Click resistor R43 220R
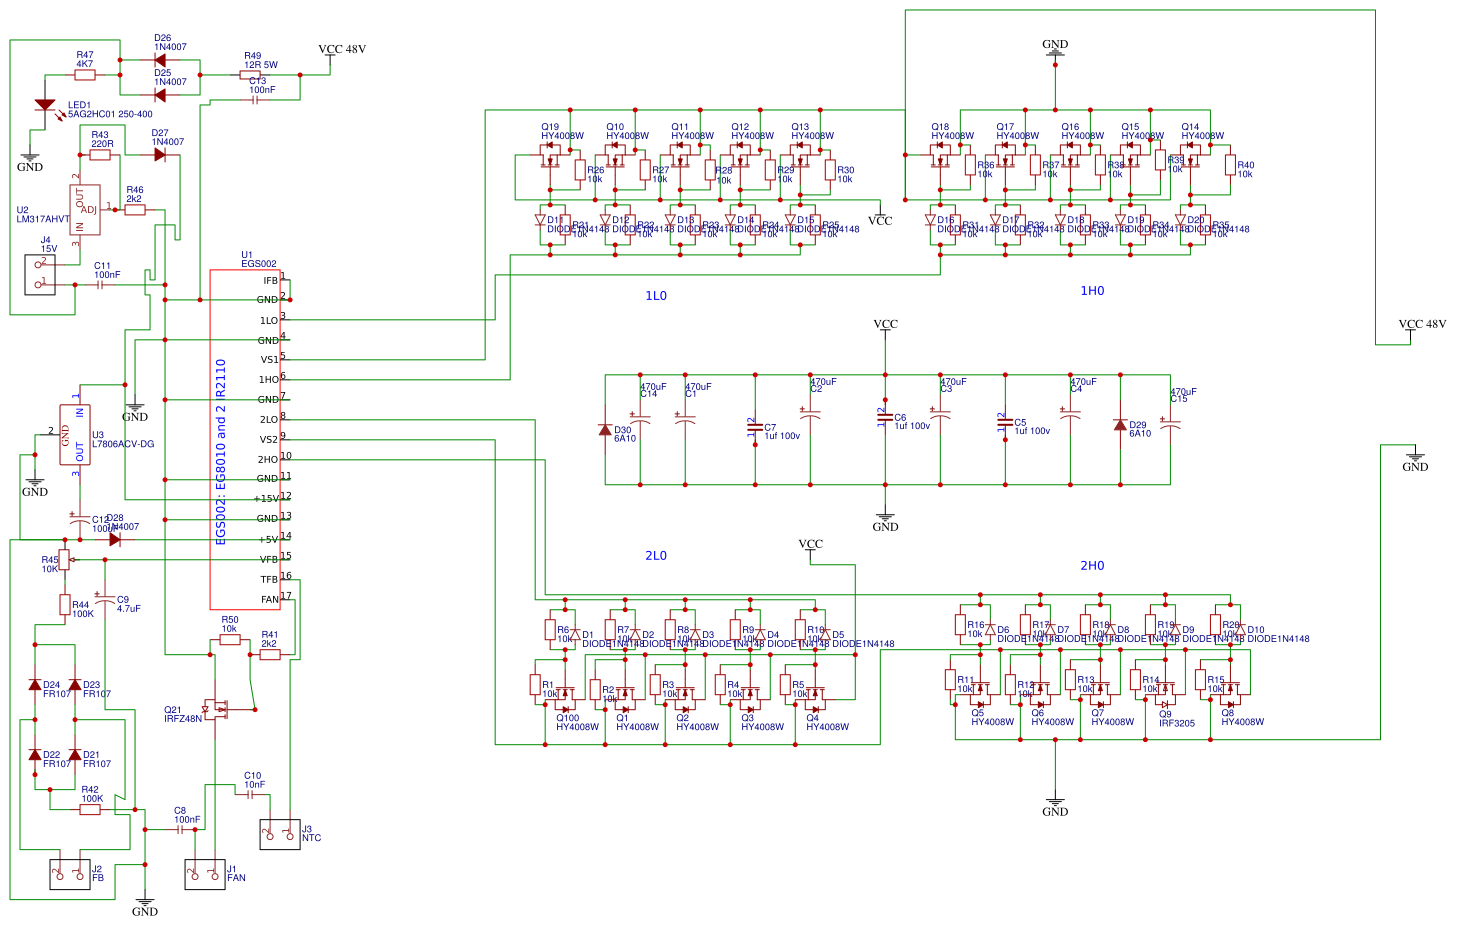1457x928 pixels. (100, 155)
